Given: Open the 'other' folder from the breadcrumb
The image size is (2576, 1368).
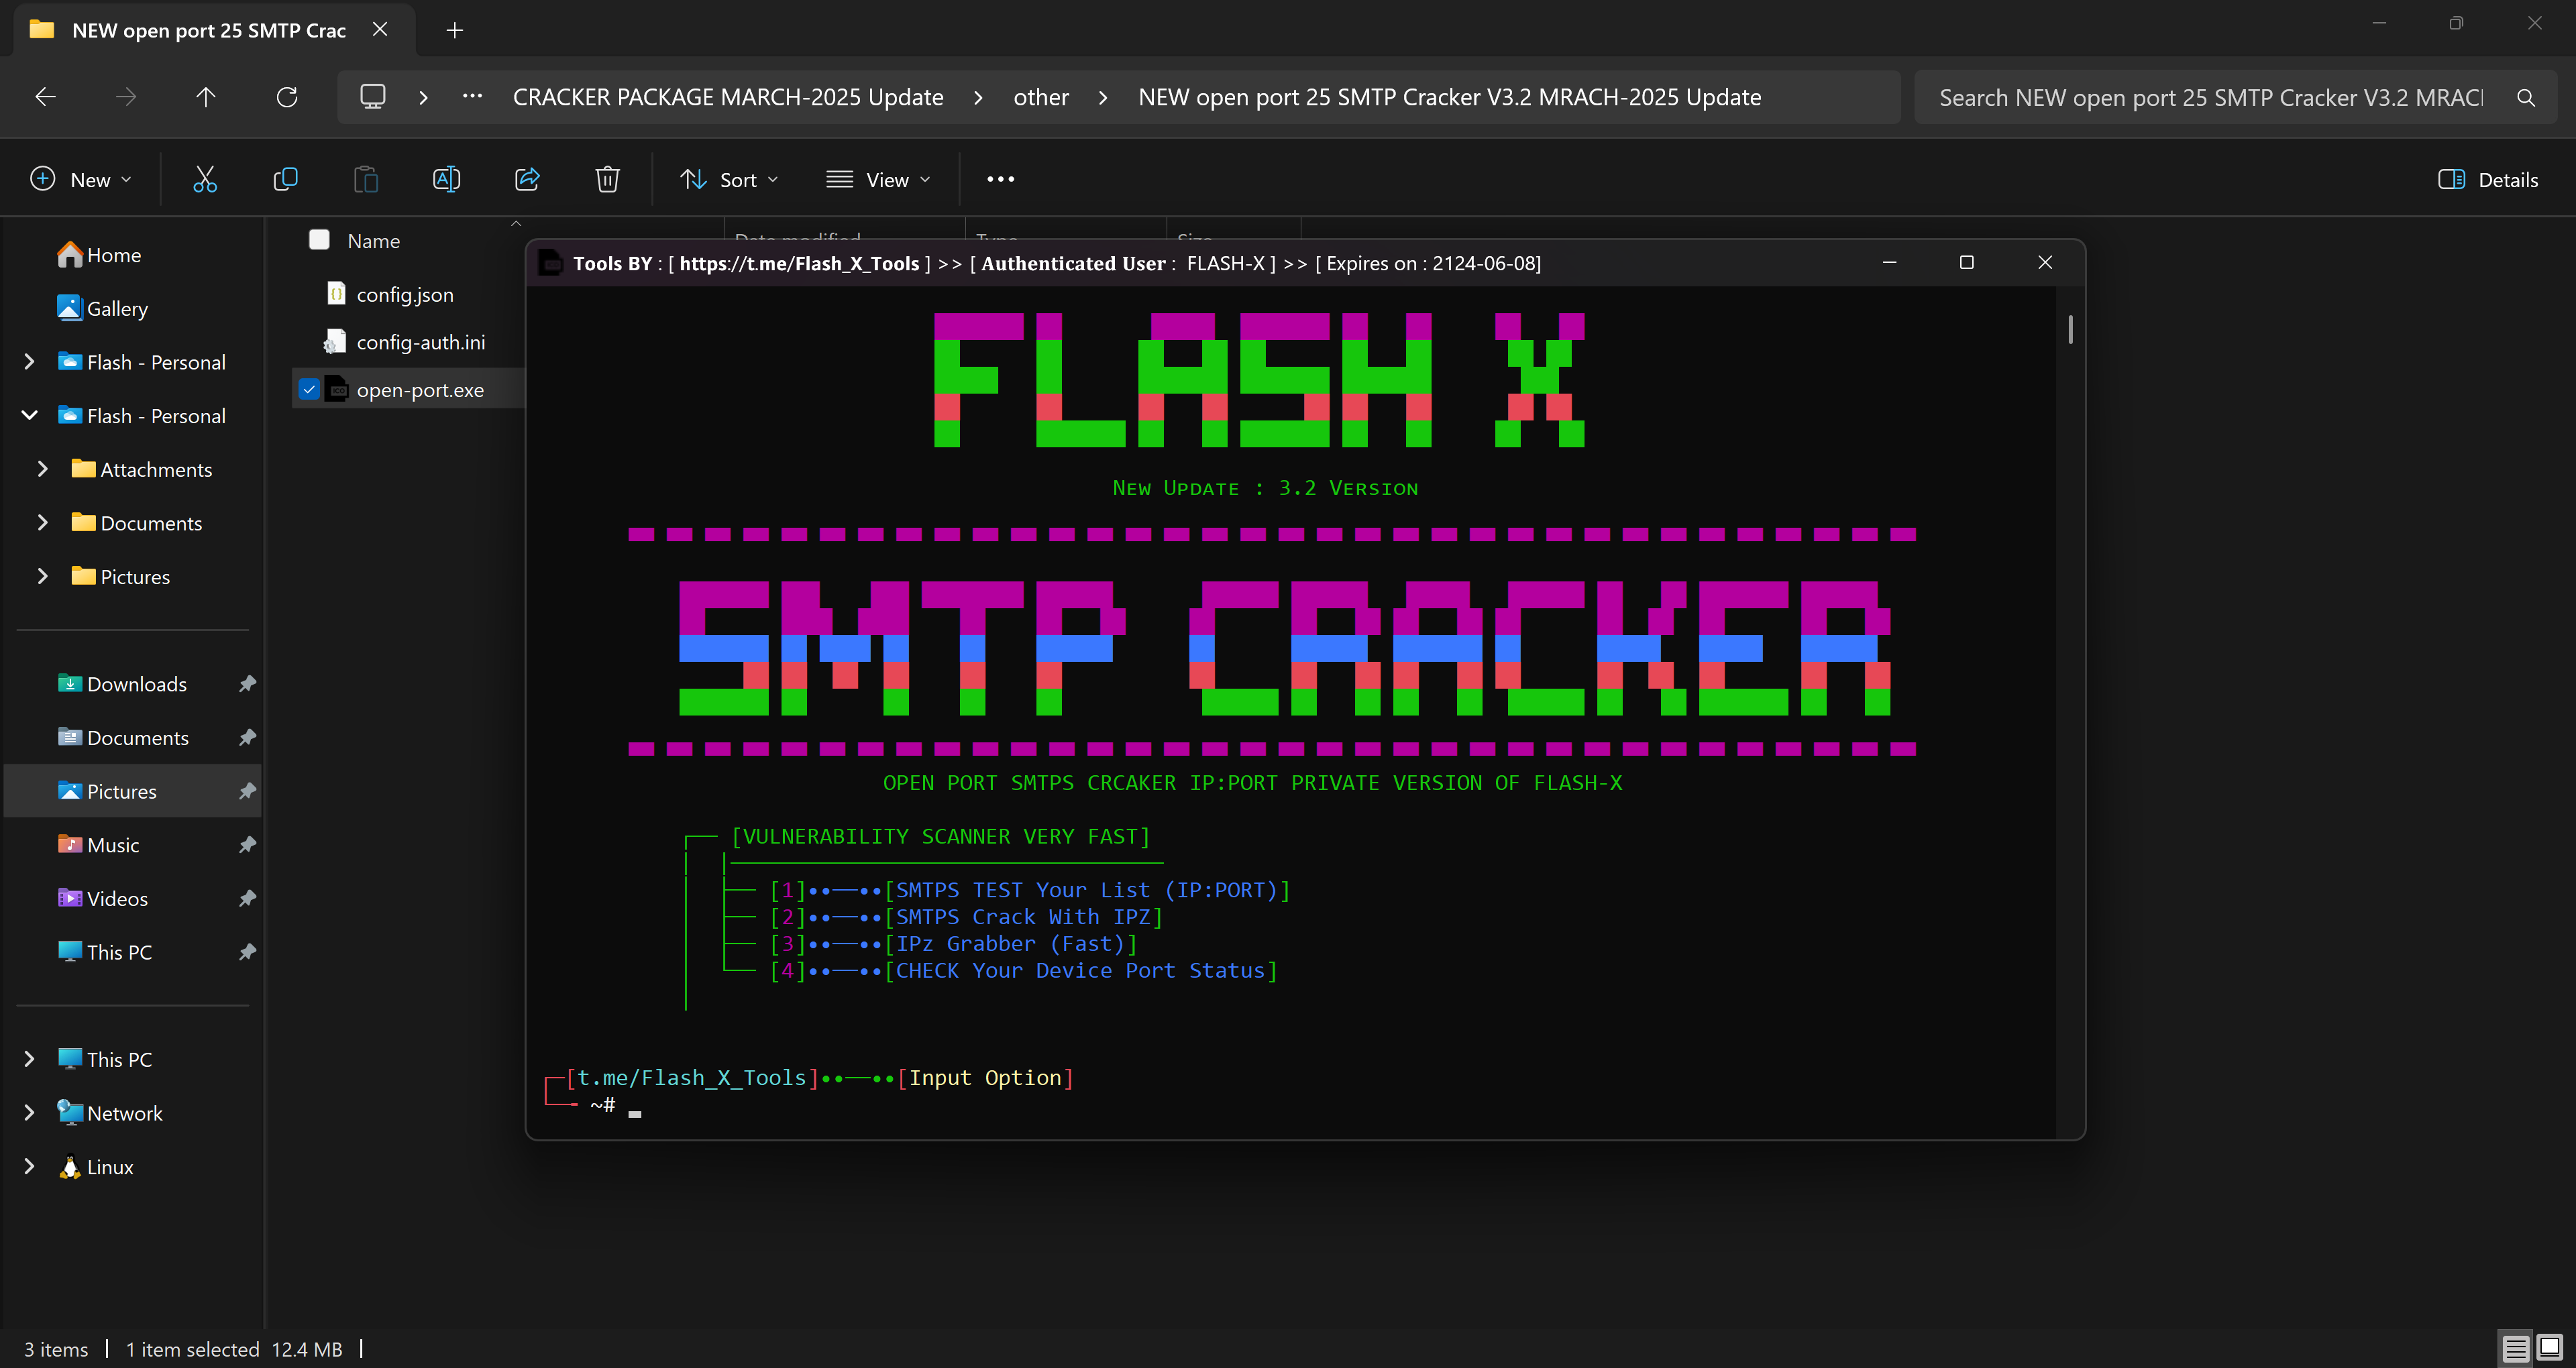Looking at the screenshot, I should point(1041,96).
